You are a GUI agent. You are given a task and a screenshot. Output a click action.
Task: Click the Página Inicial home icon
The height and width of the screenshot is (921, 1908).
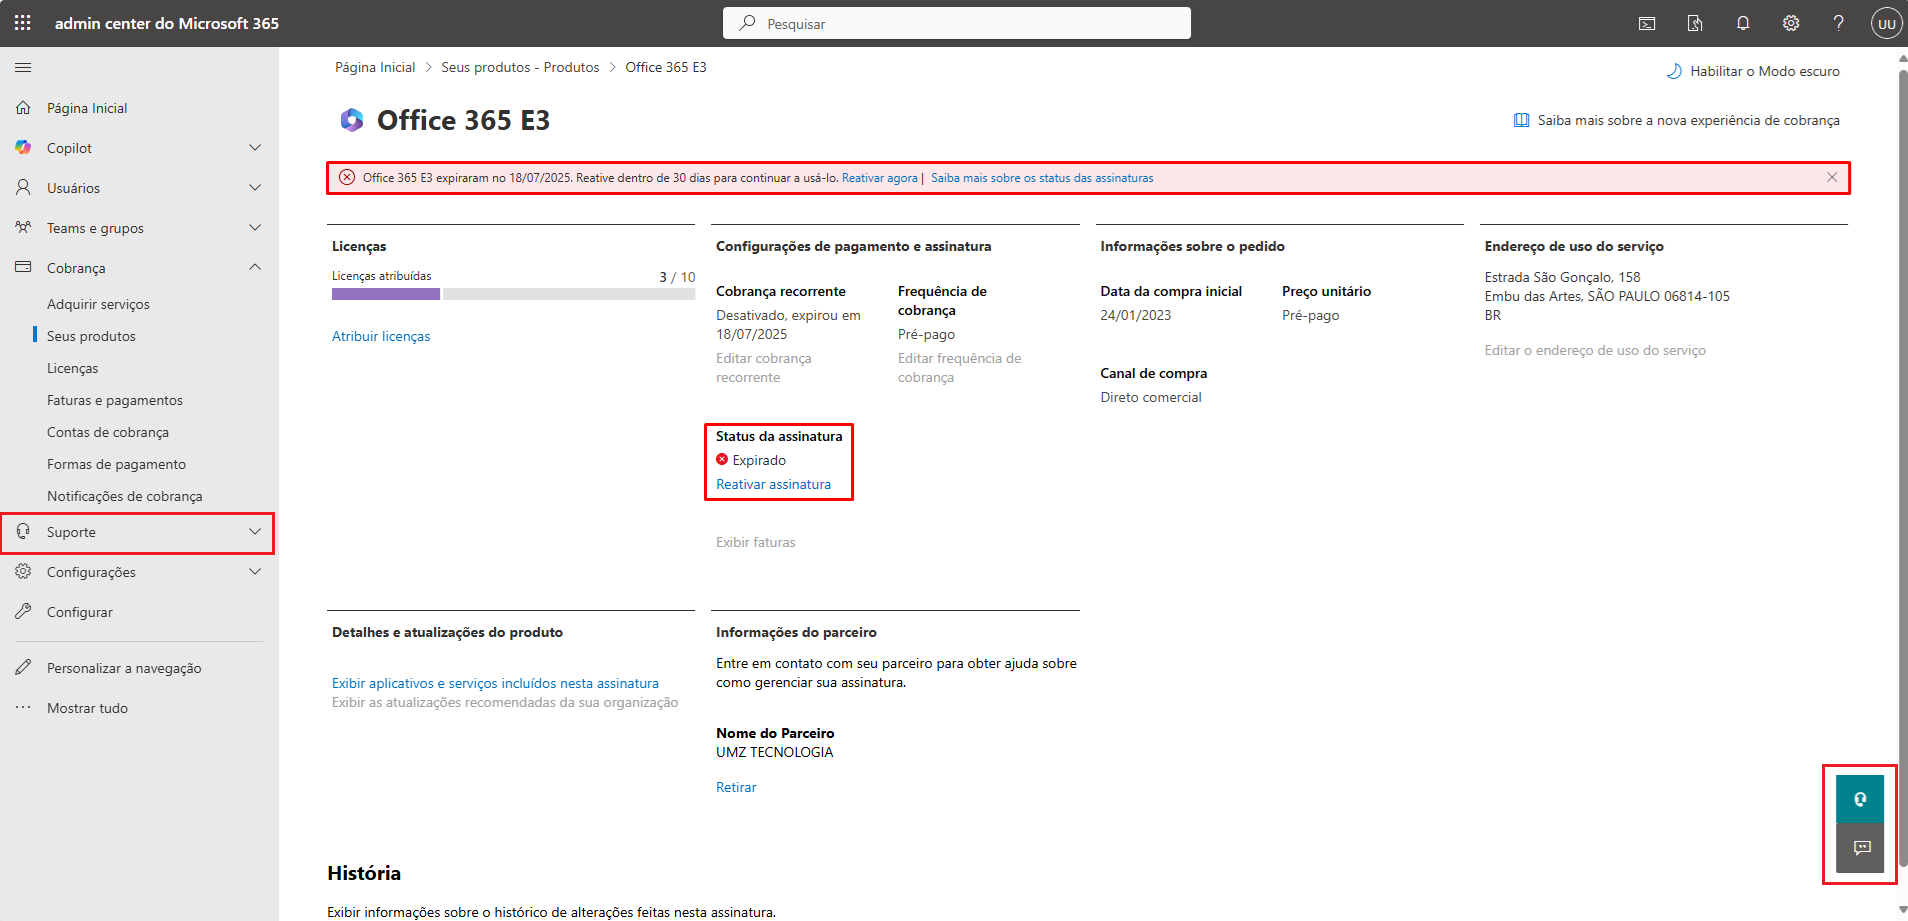point(23,107)
